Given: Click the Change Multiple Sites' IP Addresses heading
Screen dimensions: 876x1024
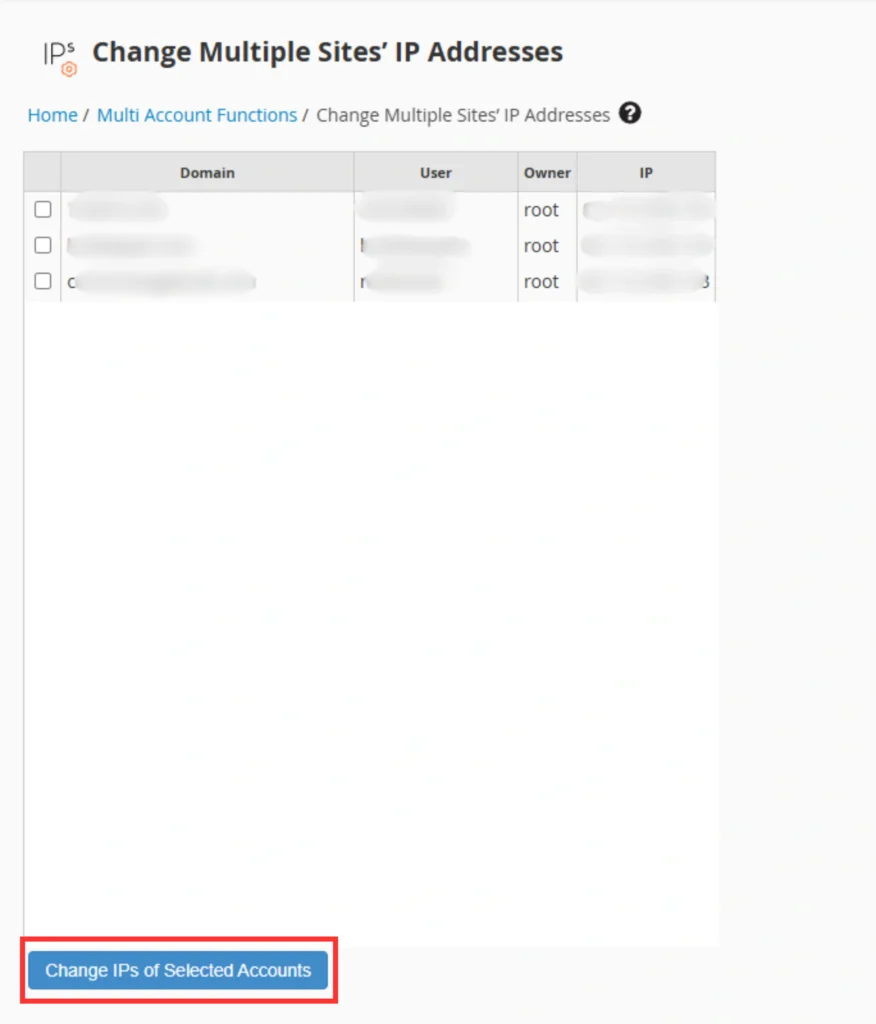Looking at the screenshot, I should pos(327,52).
